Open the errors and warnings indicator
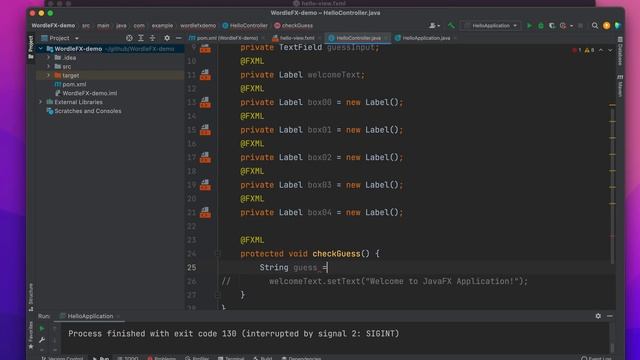The image size is (640, 360). coord(583,50)
